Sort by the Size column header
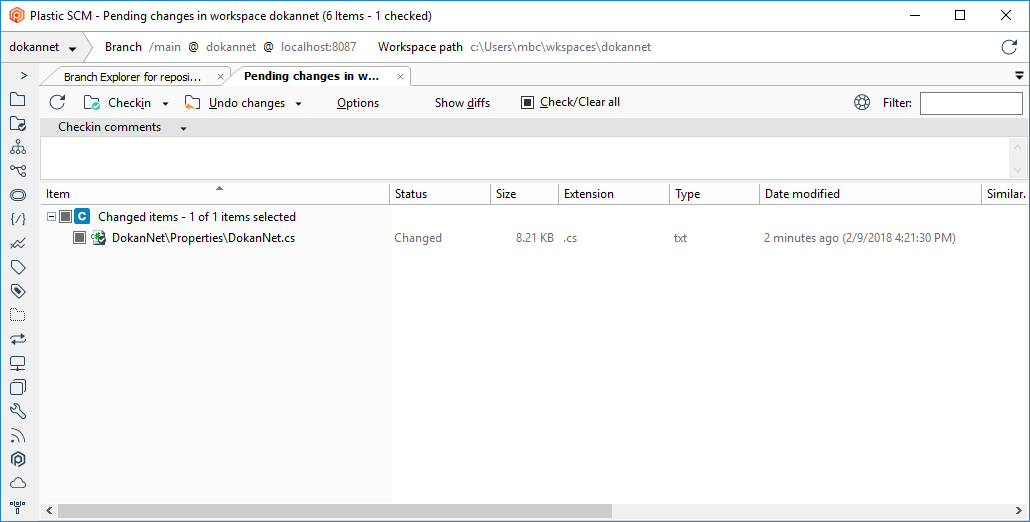The height and width of the screenshot is (522, 1030). coord(524,194)
